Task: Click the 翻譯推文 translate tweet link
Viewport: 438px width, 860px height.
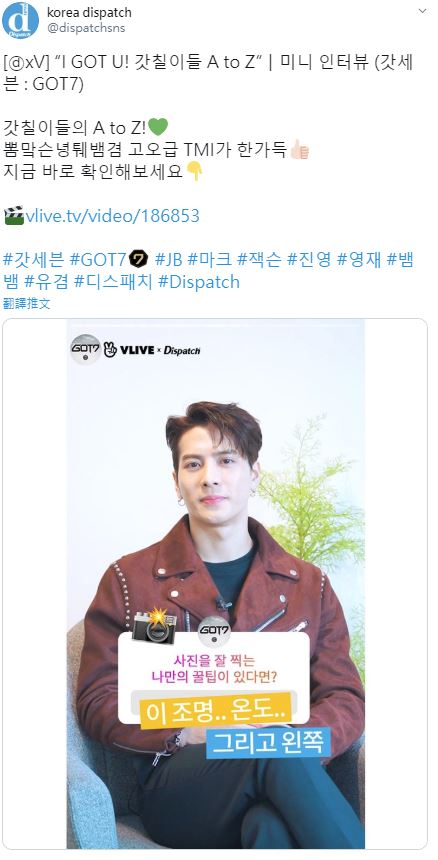Action: coord(26,304)
